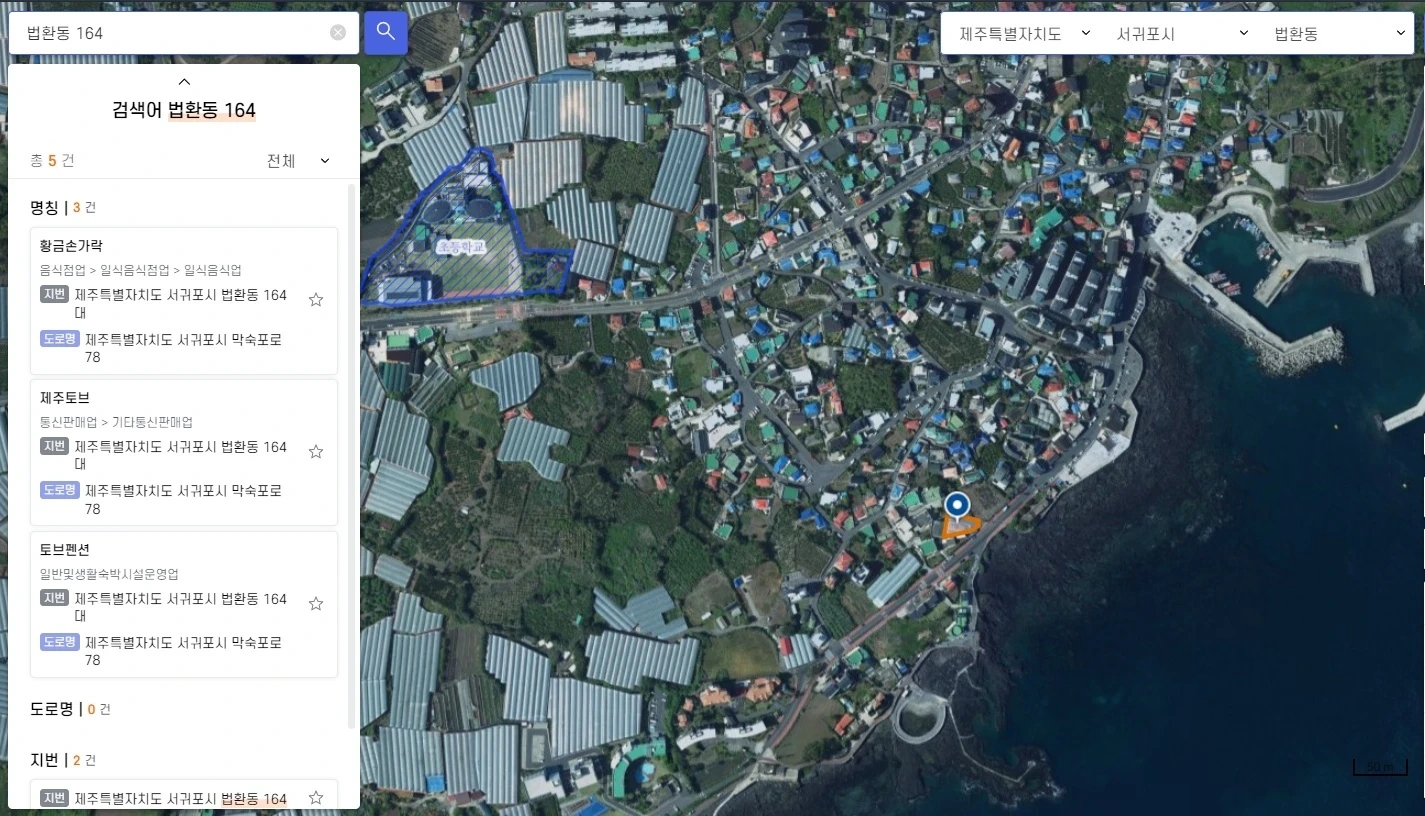This screenshot has height=816, width=1425.
Task: Click the favorite star in the 지번 result
Action: coord(316,797)
